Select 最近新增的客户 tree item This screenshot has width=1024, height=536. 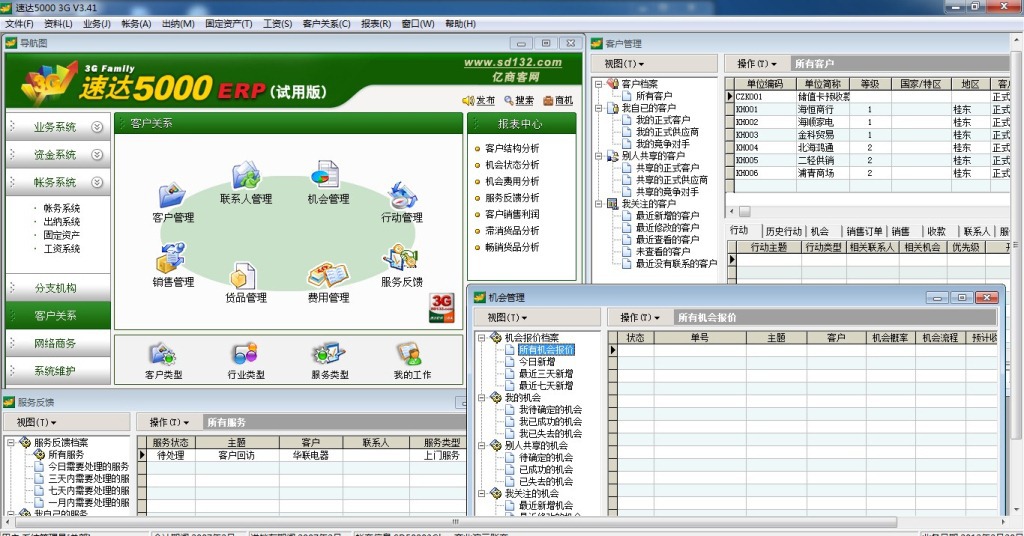click(x=667, y=215)
